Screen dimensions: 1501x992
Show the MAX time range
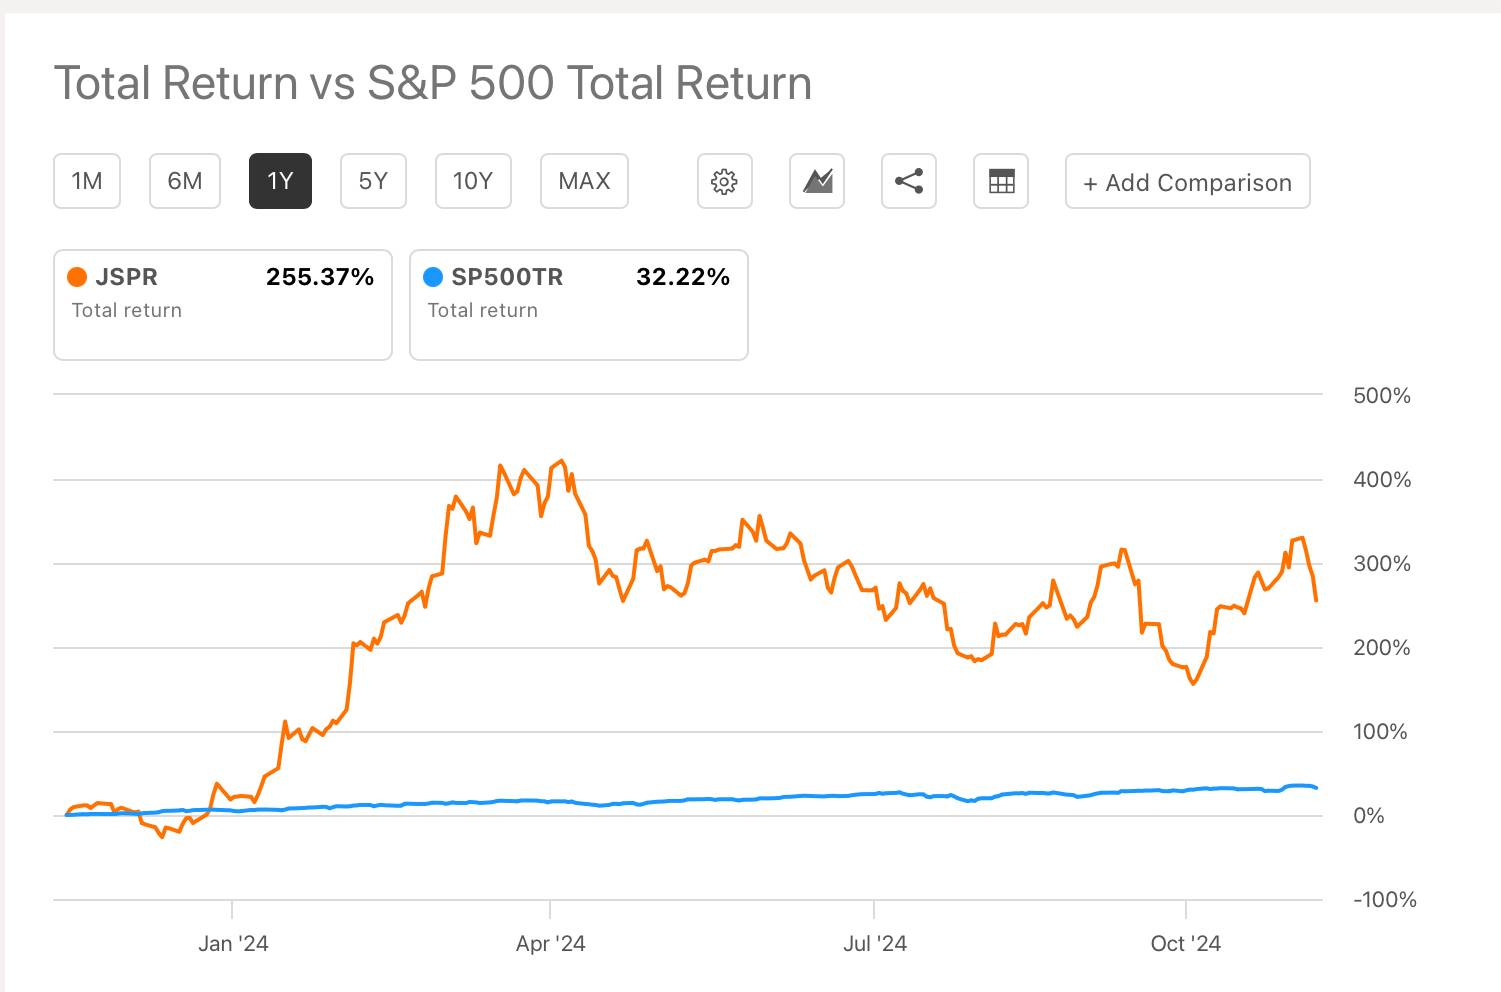click(x=584, y=181)
